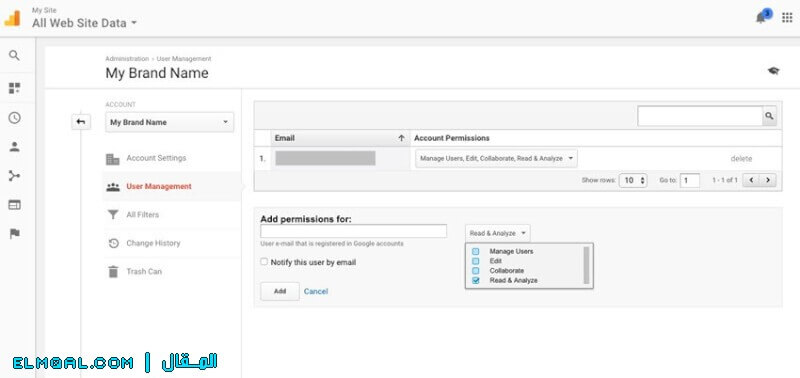The image size is (800, 378).
Task: Check the Manage Users permission
Action: click(476, 251)
